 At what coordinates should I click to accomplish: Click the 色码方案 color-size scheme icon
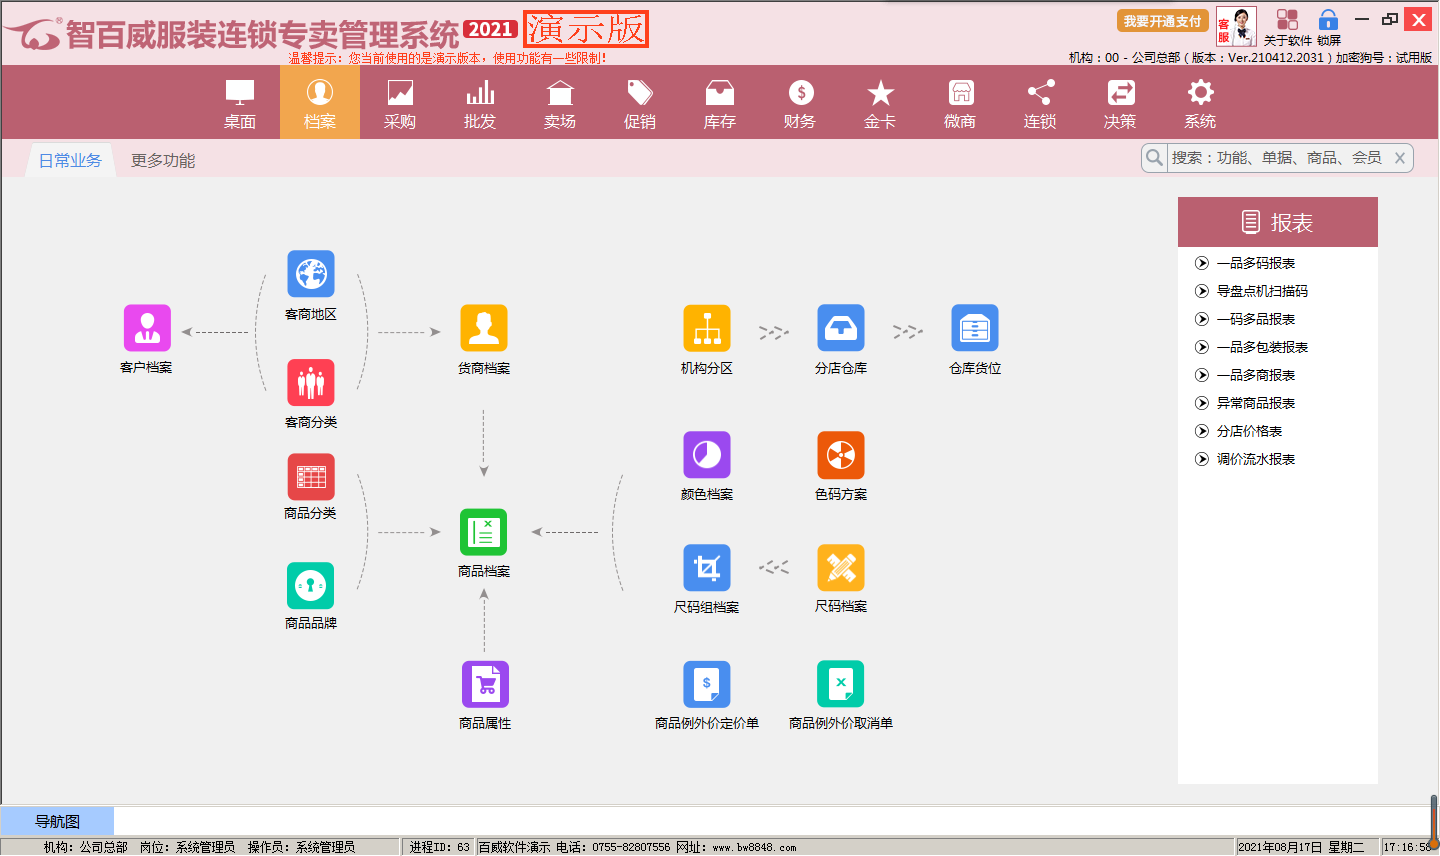point(841,455)
